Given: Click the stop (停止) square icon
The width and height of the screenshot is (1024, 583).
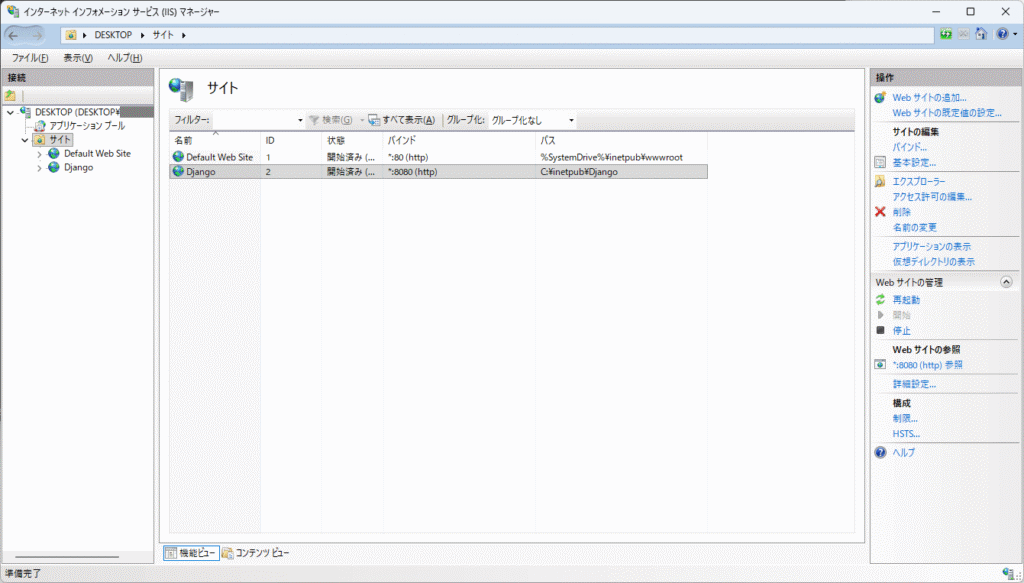Looking at the screenshot, I should point(880,330).
